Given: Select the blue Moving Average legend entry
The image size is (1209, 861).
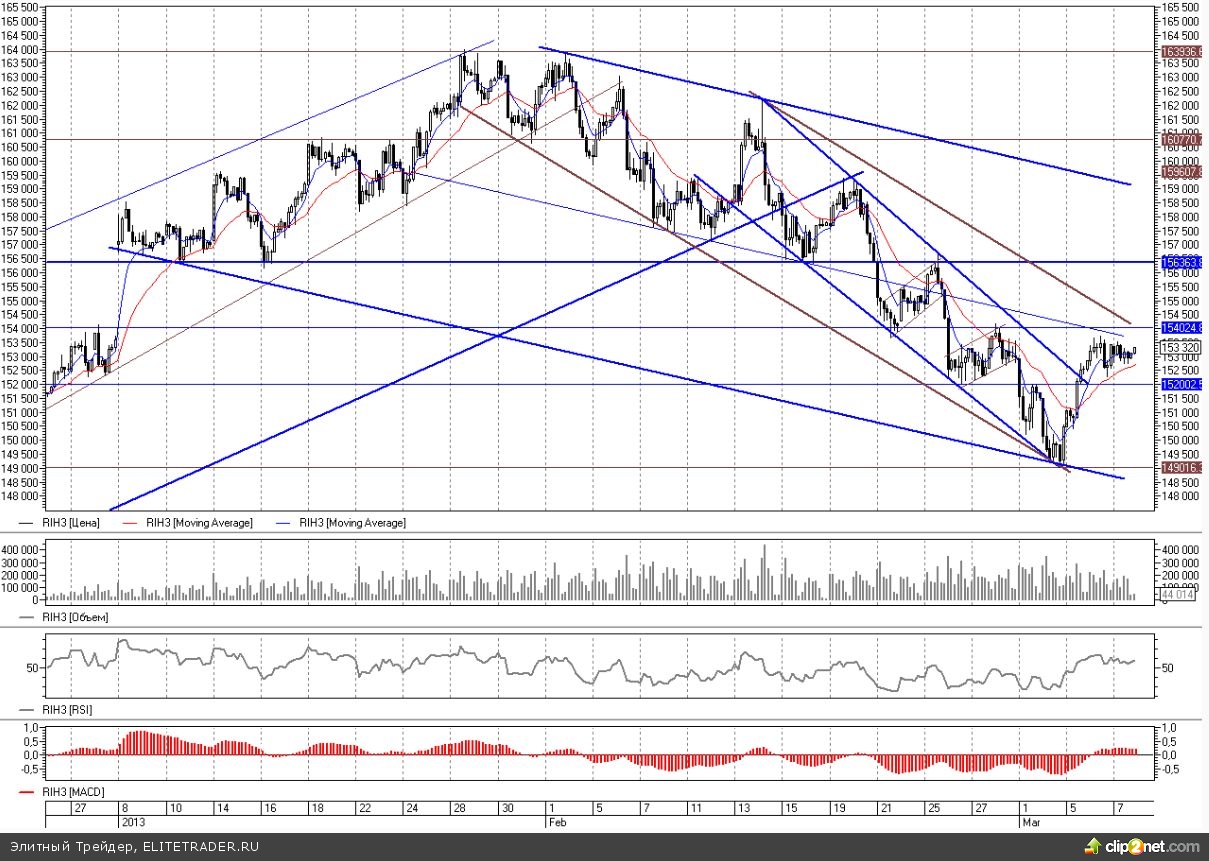Looking at the screenshot, I should [x=352, y=523].
